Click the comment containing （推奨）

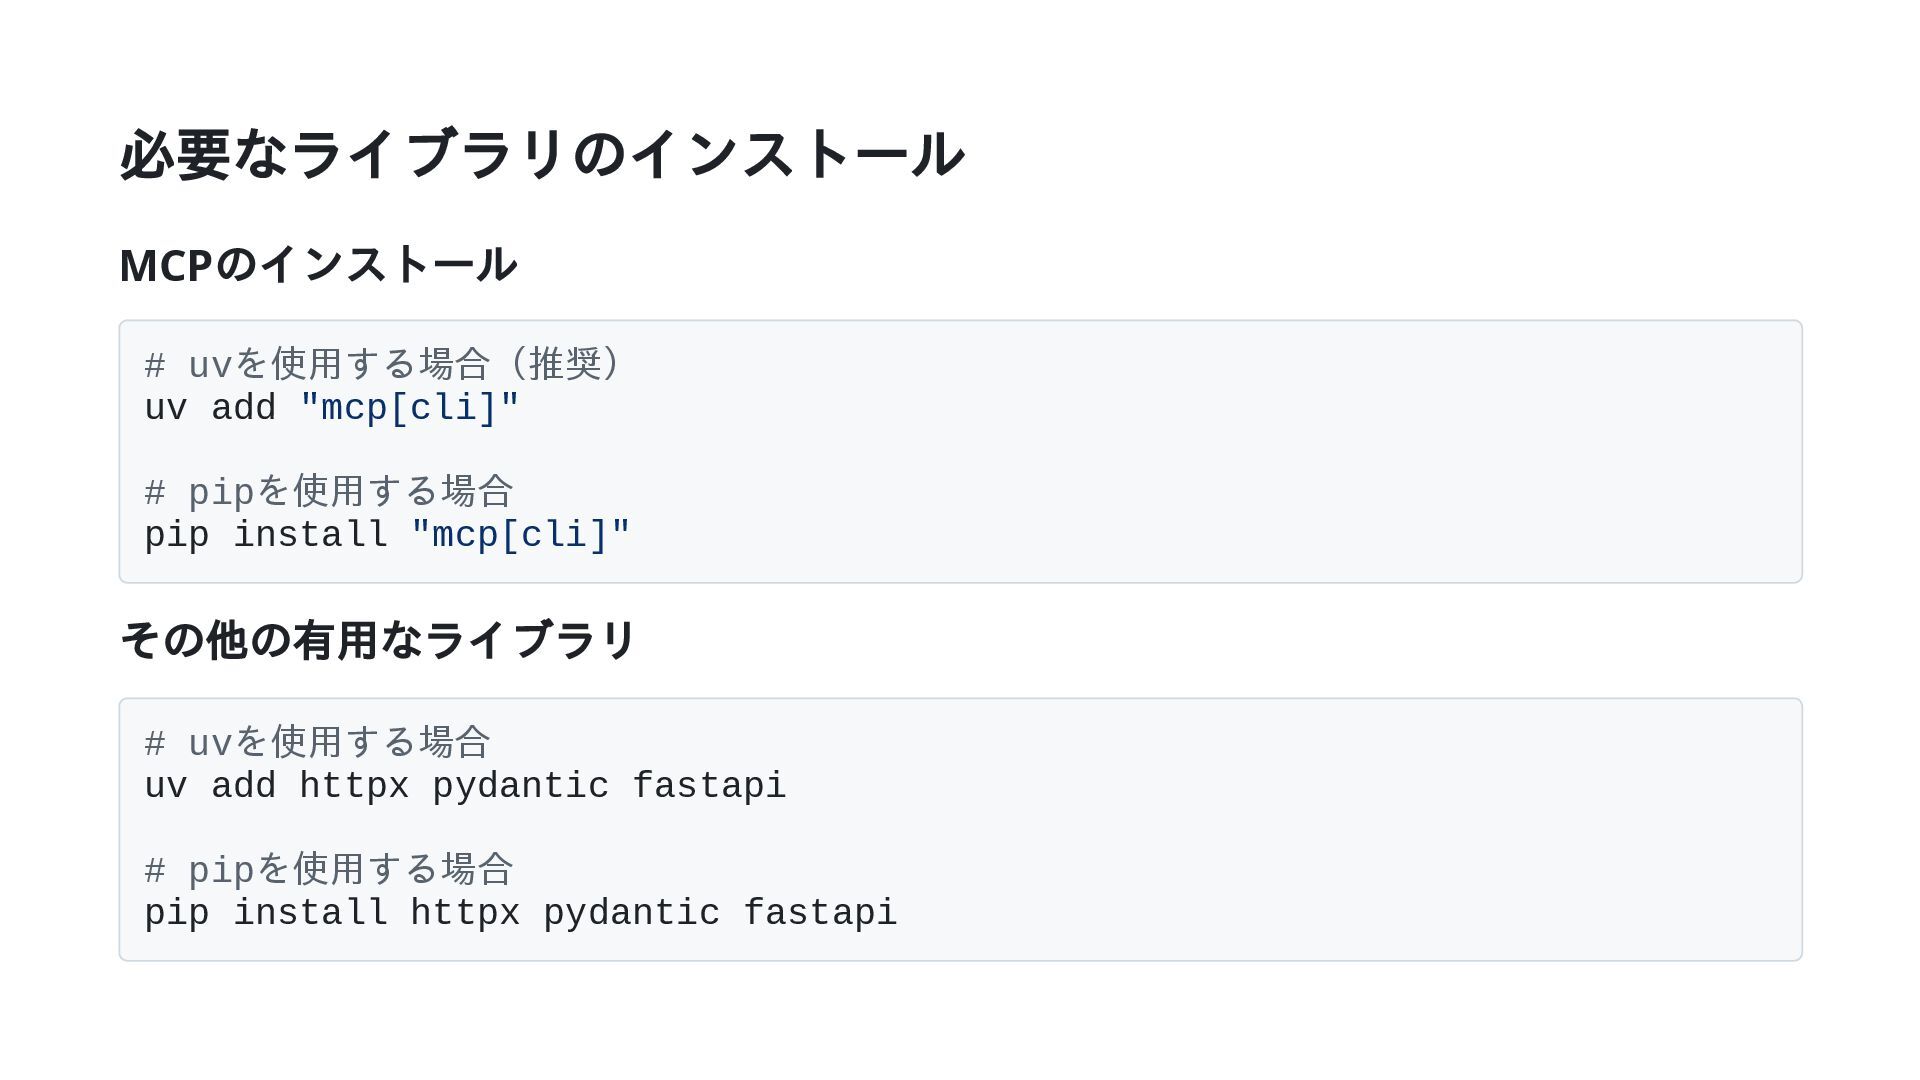coord(384,364)
